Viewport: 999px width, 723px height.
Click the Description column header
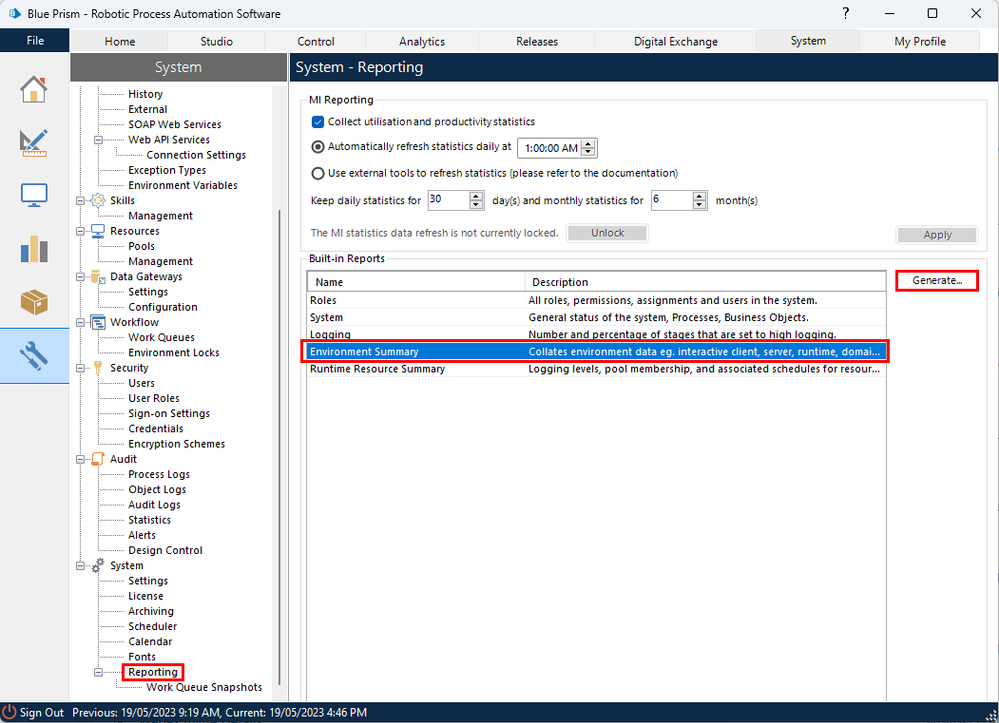[705, 282]
